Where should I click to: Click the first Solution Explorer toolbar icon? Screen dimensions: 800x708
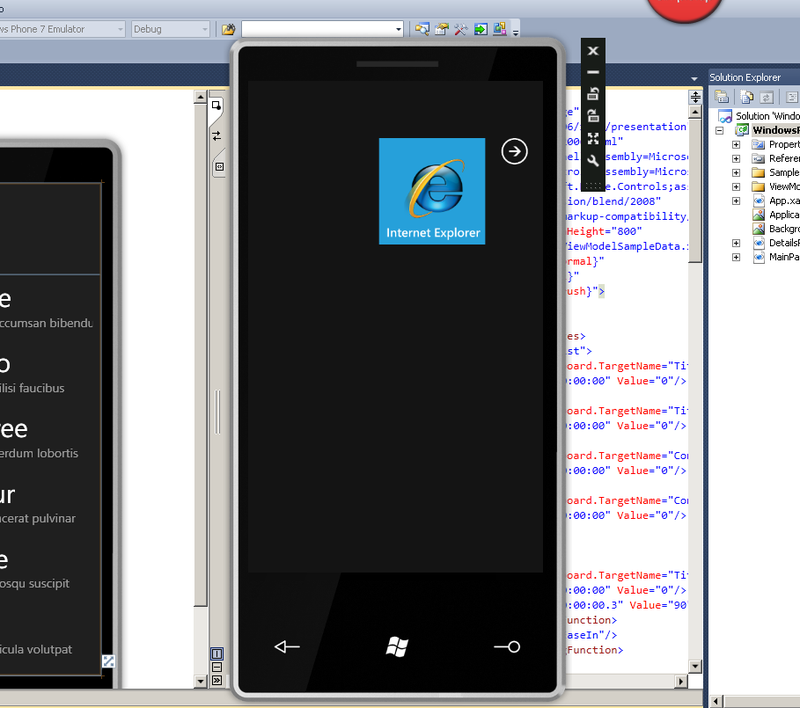pyautogui.click(x=721, y=97)
